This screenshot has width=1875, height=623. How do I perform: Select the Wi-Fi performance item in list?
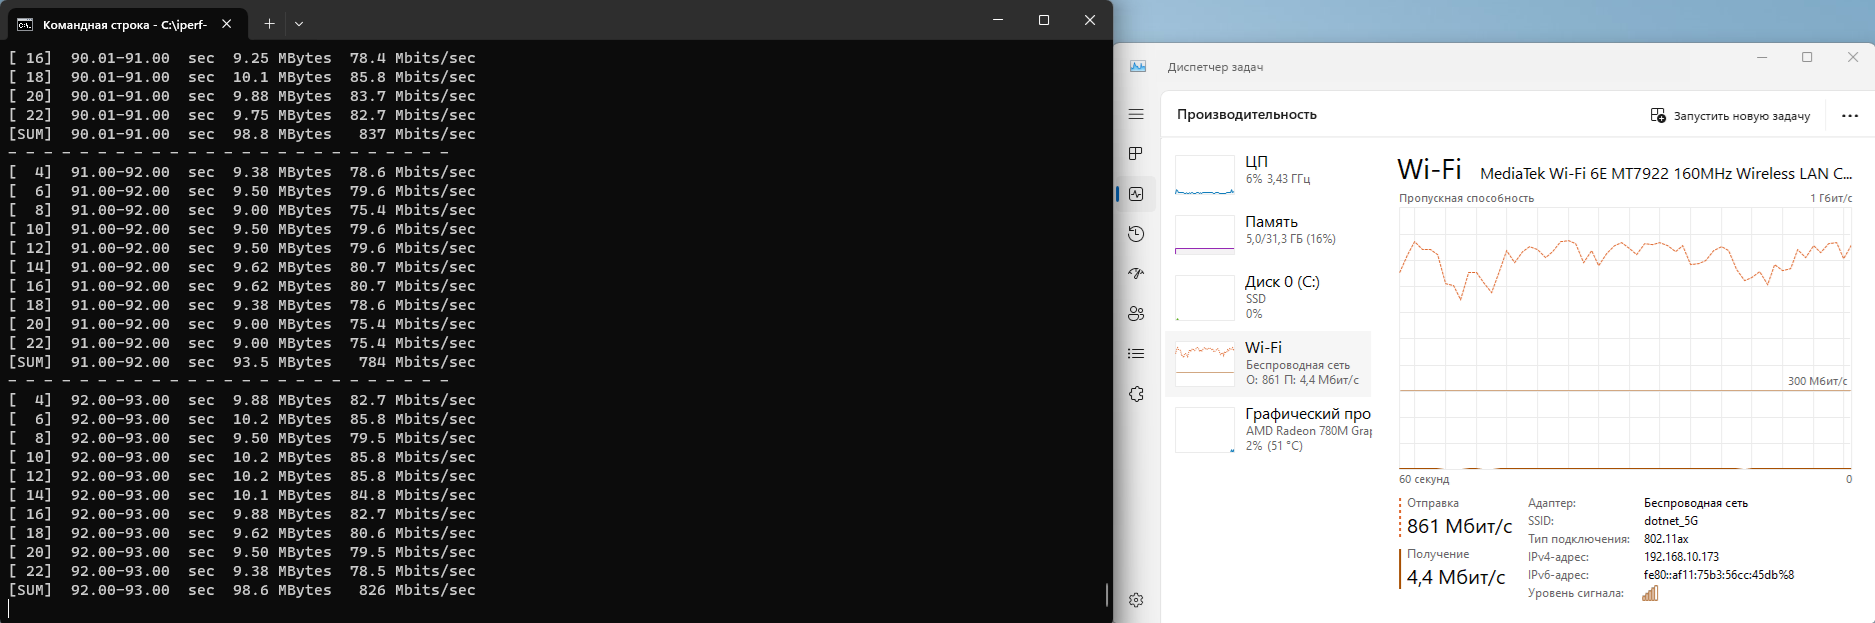click(1268, 364)
